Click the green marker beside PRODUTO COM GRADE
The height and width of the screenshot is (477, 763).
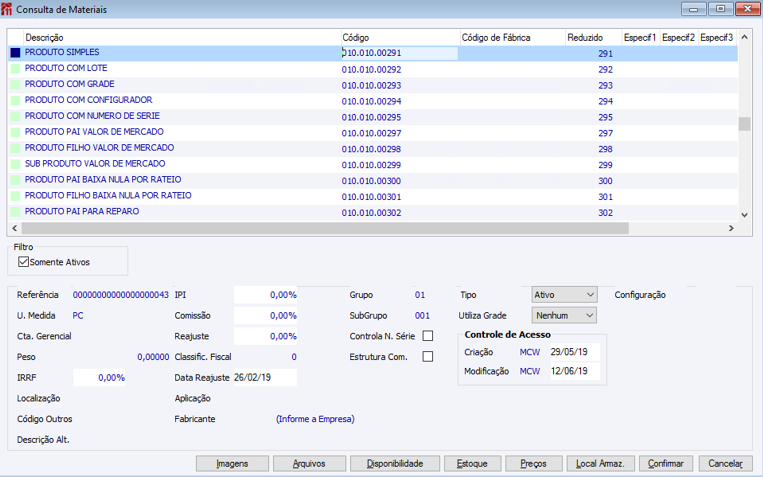(x=16, y=85)
